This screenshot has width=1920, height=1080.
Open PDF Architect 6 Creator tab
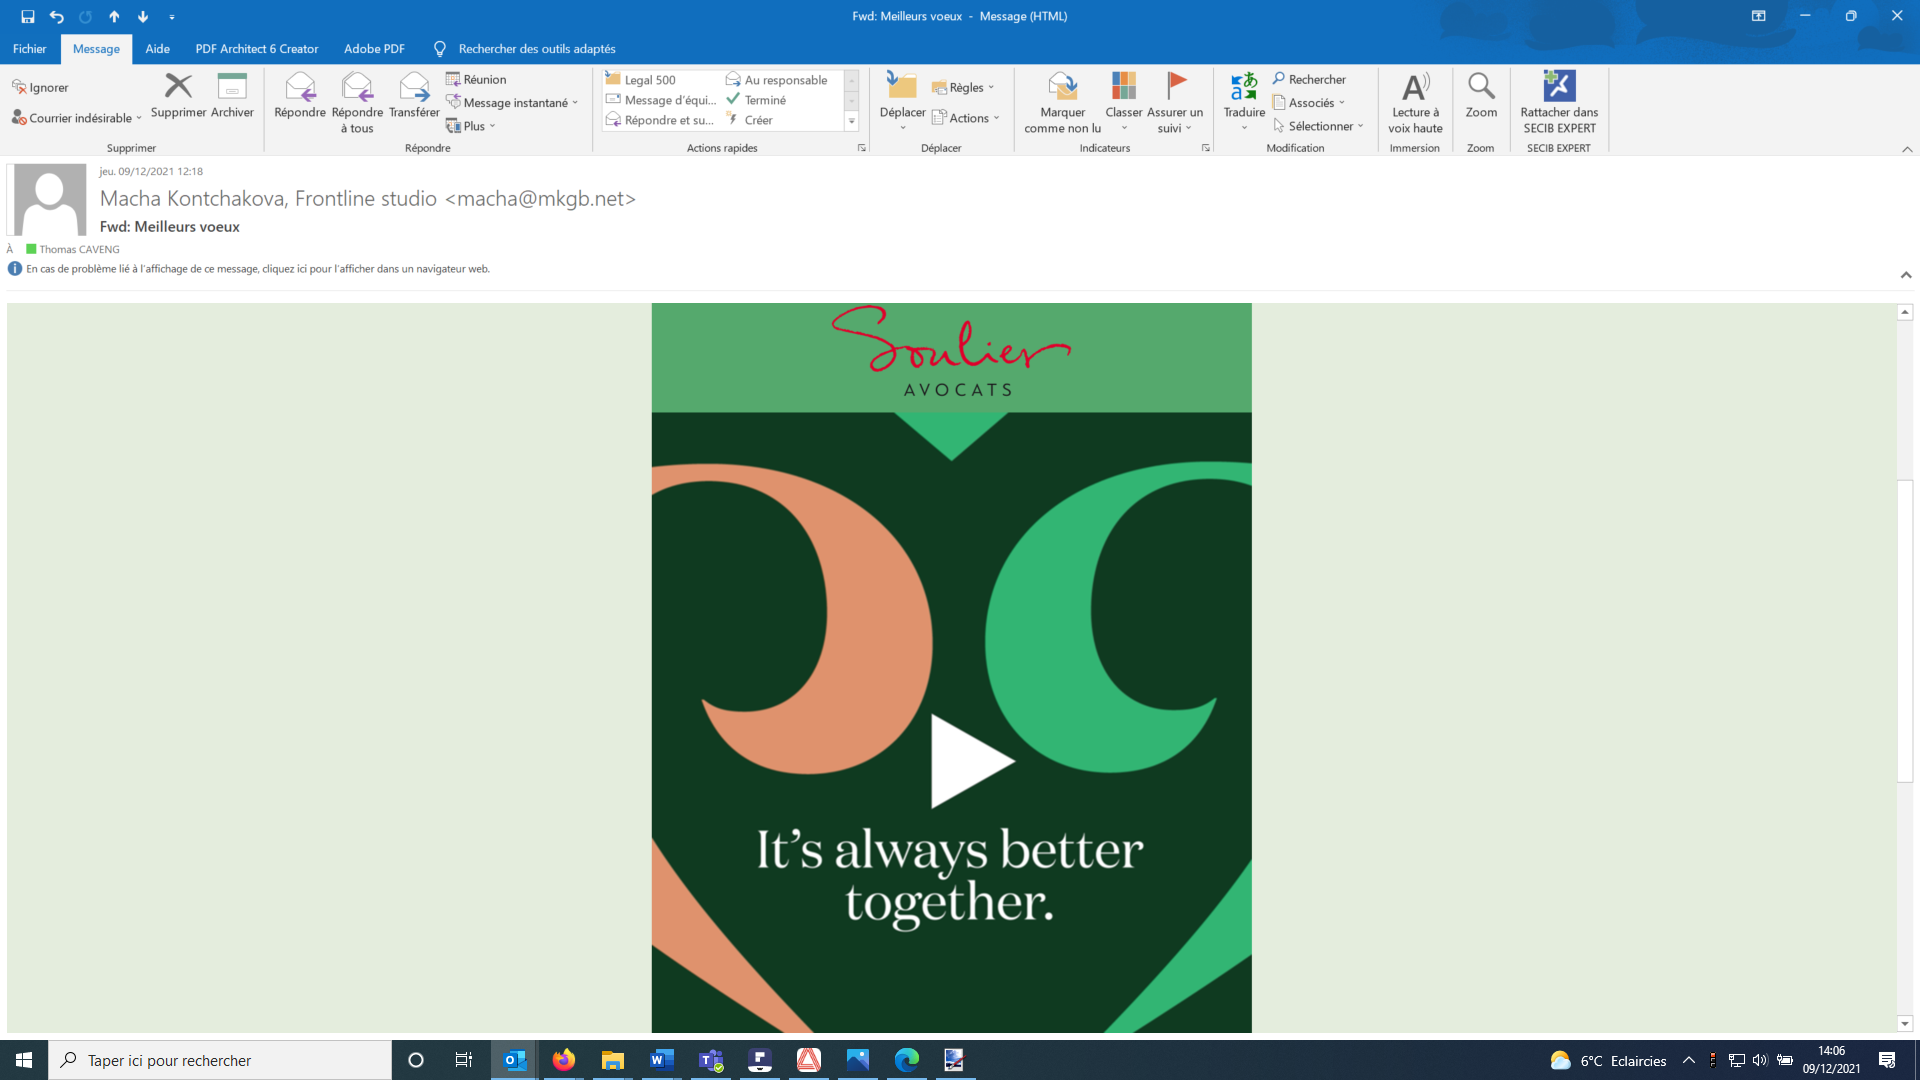click(x=257, y=49)
